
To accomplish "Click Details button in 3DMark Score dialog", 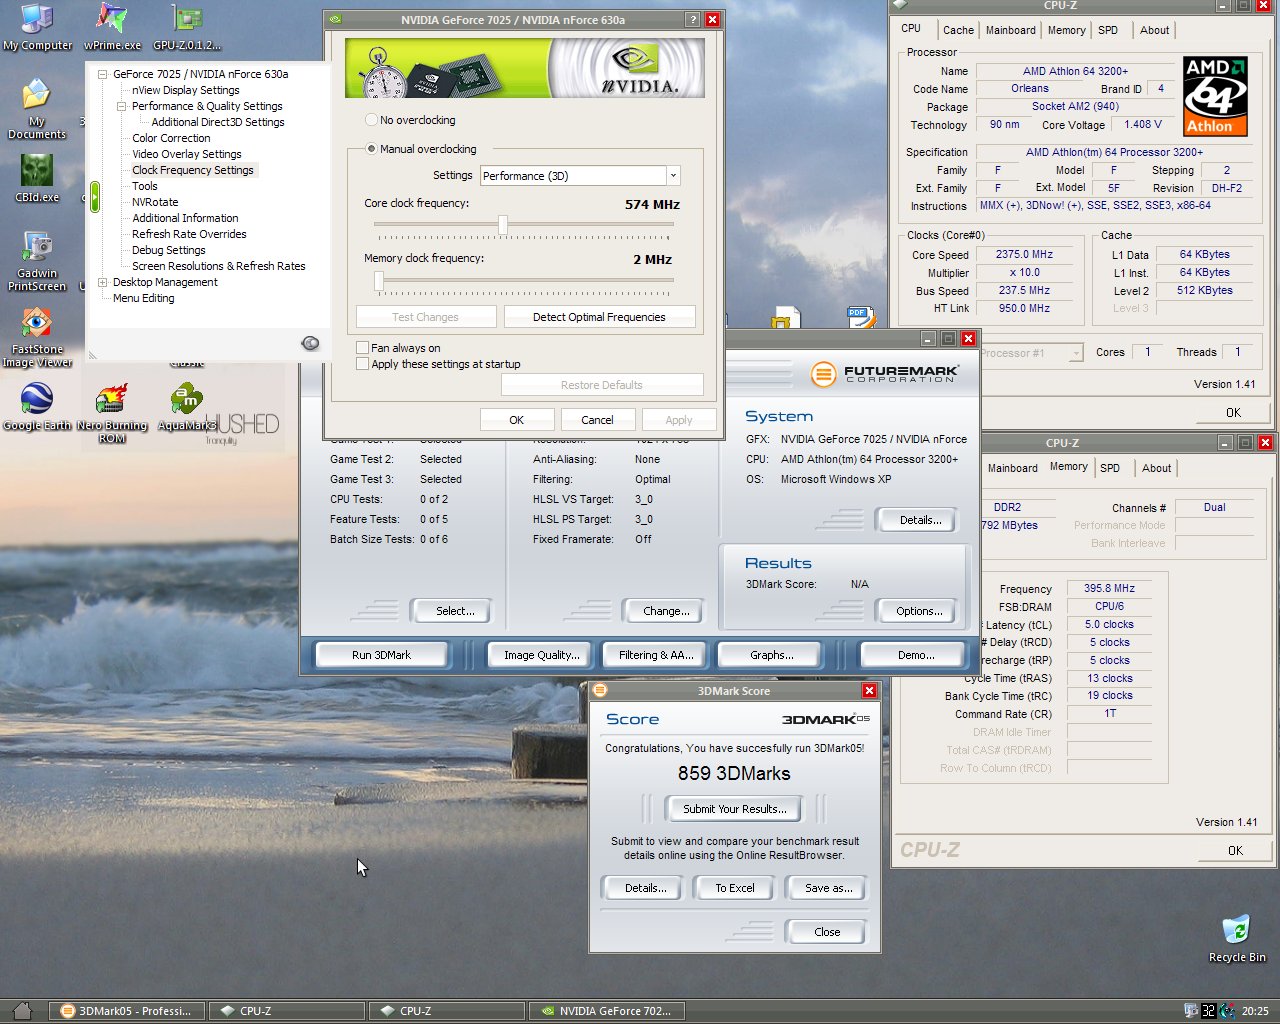I will click(645, 888).
